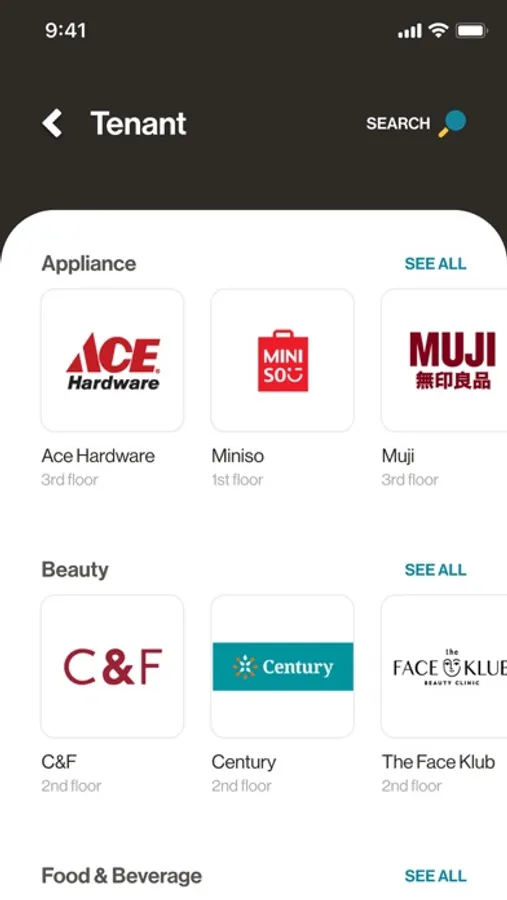This screenshot has height=900, width=507.
Task: Open the Ace Hardware name link
Action: tap(98, 456)
